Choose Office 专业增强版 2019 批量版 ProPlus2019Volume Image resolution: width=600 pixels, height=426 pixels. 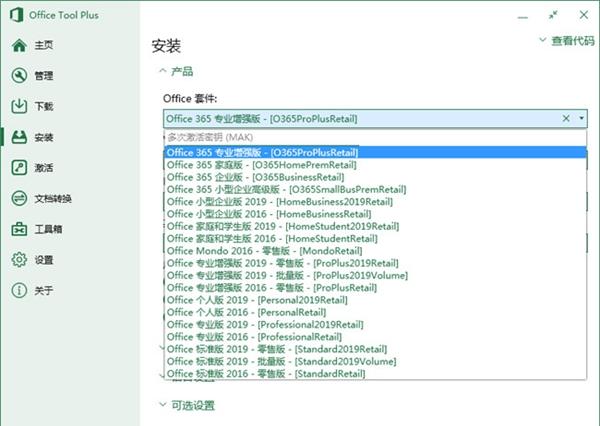[x=375, y=275]
